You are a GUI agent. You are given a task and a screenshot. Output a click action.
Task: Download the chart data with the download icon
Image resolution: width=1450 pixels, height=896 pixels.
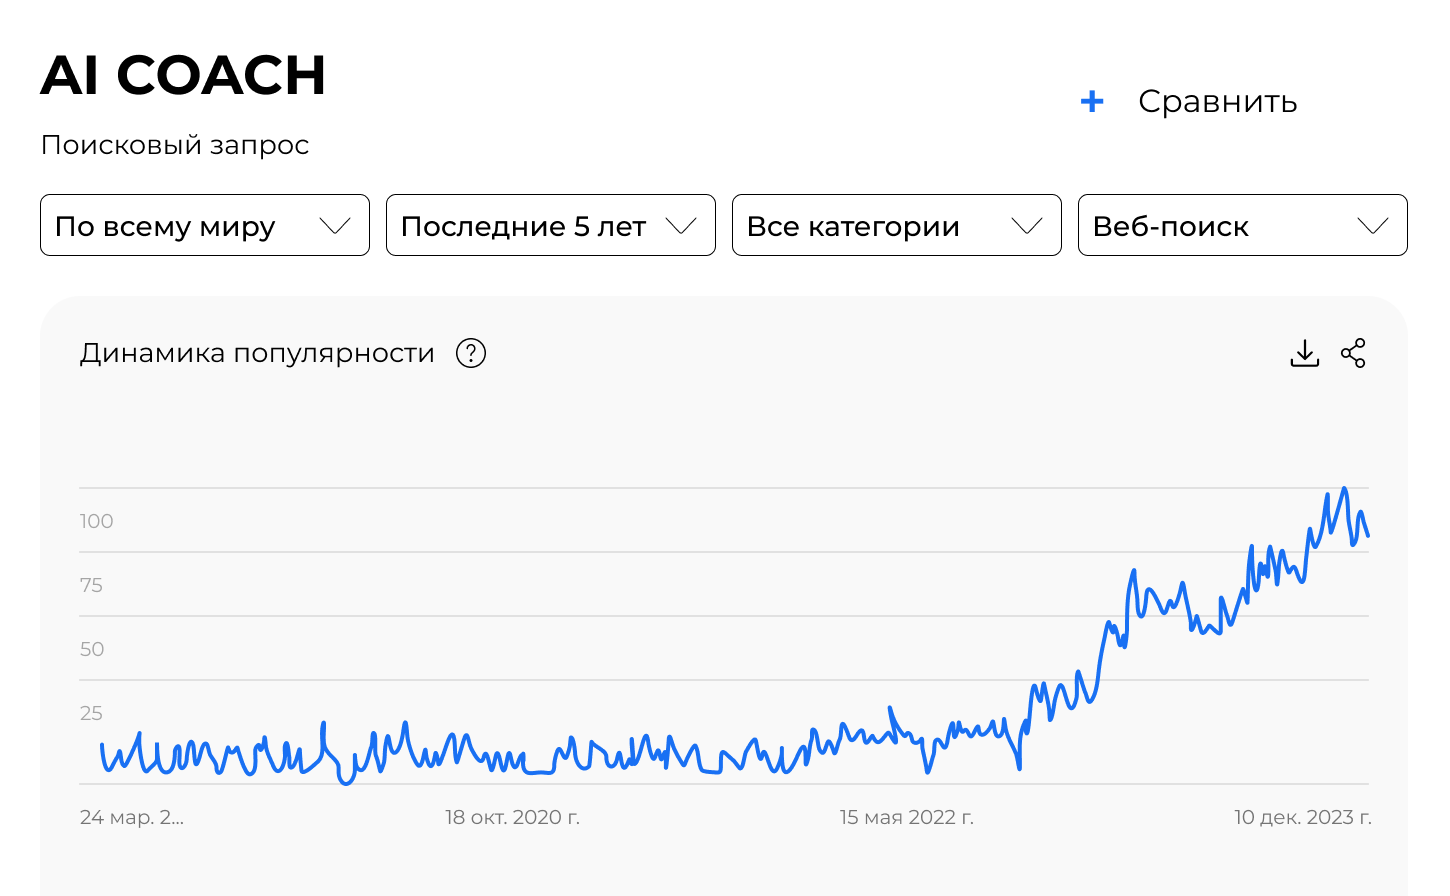1305,353
